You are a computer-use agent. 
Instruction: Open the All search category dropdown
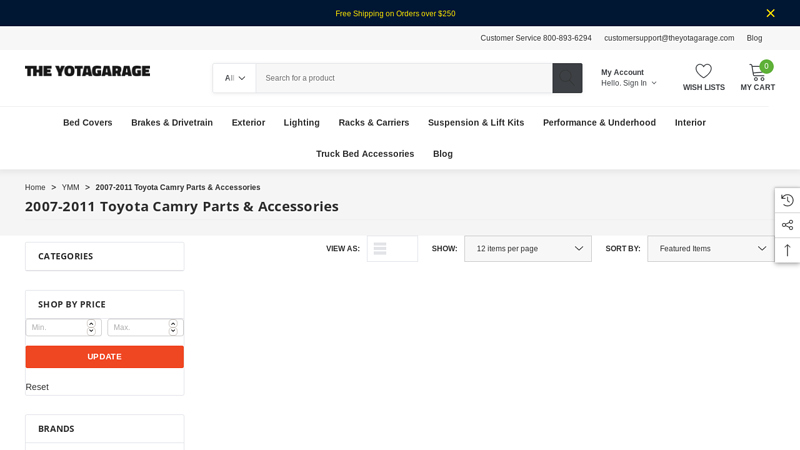[x=235, y=78]
